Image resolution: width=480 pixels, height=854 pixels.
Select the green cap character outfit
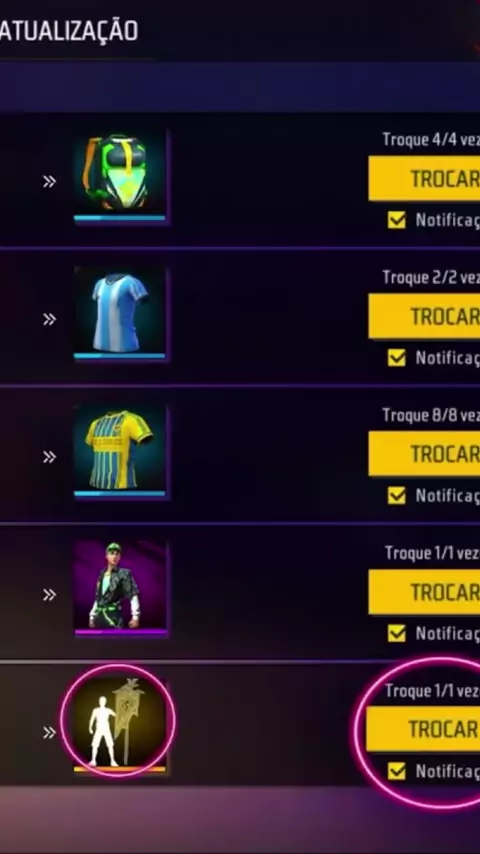pyautogui.click(x=120, y=589)
